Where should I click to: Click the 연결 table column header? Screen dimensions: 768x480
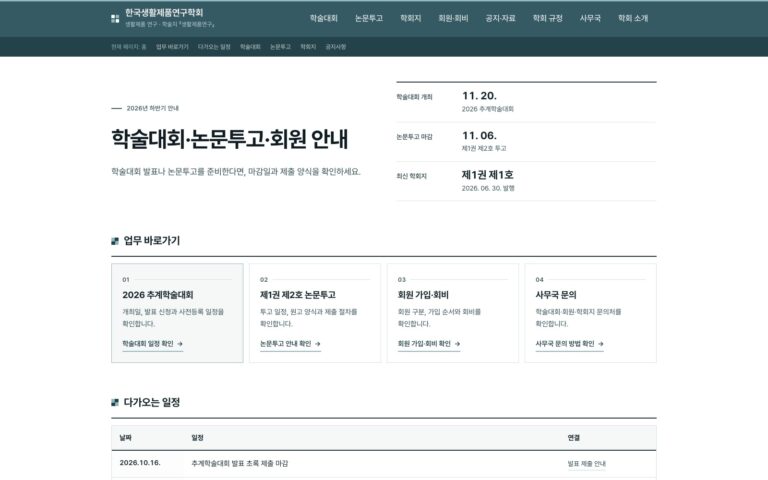coord(574,438)
